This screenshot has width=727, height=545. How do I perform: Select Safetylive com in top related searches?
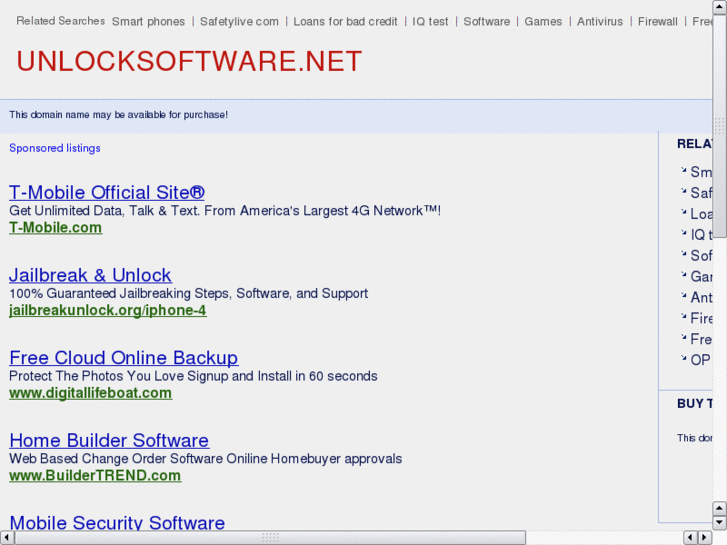point(239,22)
